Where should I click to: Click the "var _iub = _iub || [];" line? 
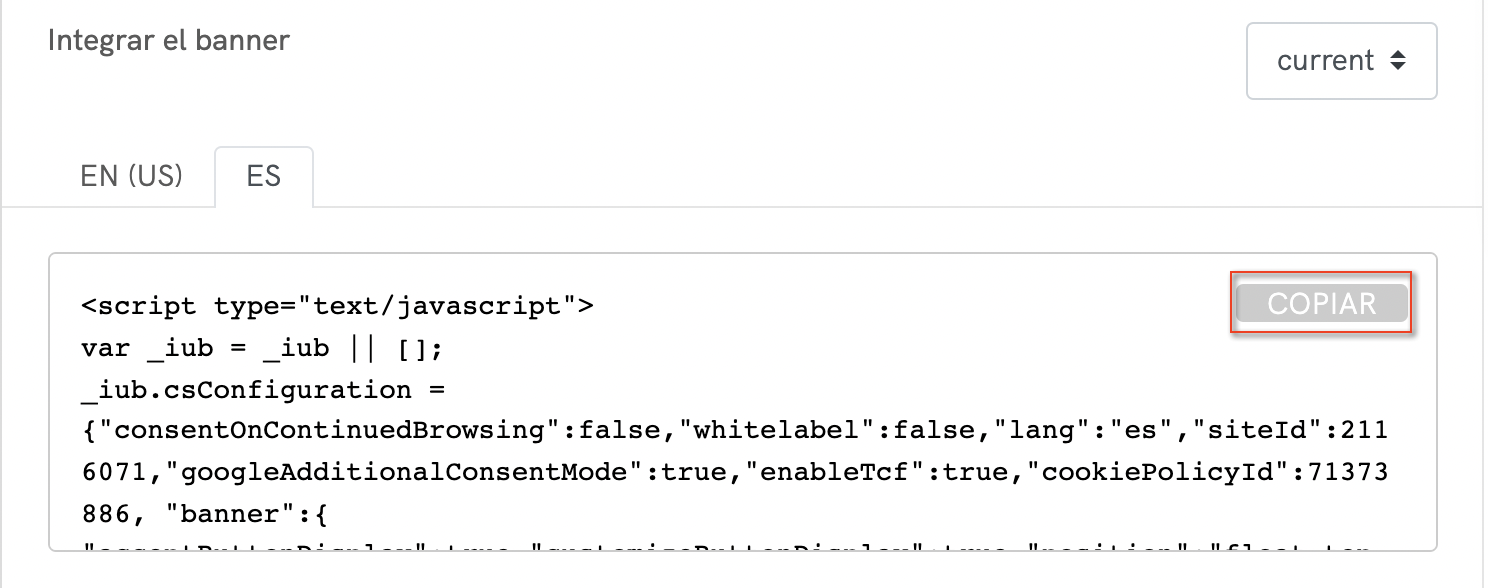tap(261, 348)
